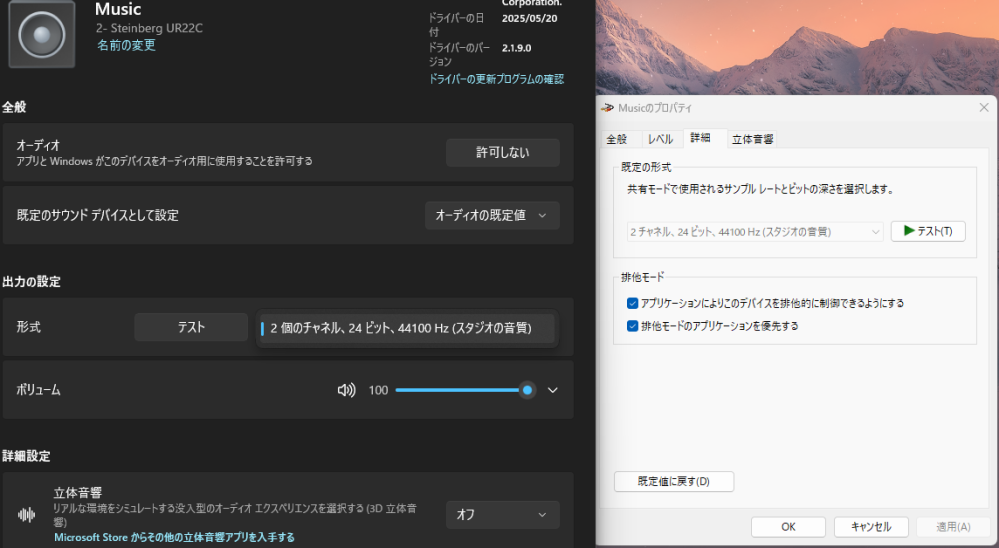Screen dimensions: 999x548
Task: Click the 既定値に戻す(D) button
Action: (674, 481)
